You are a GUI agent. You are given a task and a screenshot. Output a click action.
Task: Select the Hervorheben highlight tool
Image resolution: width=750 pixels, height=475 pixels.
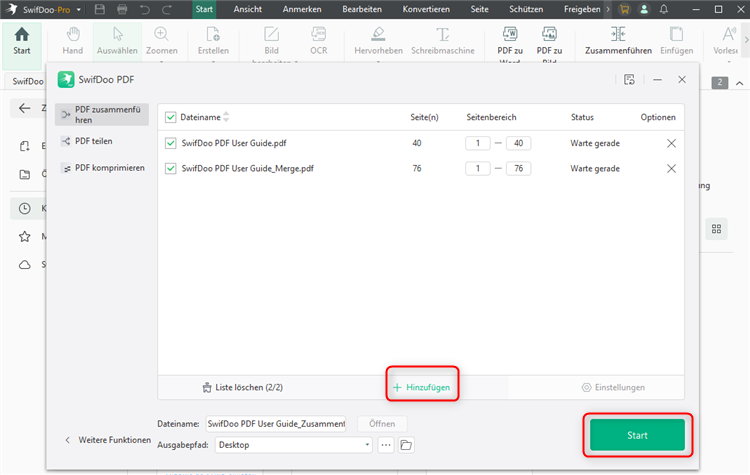pos(378,41)
